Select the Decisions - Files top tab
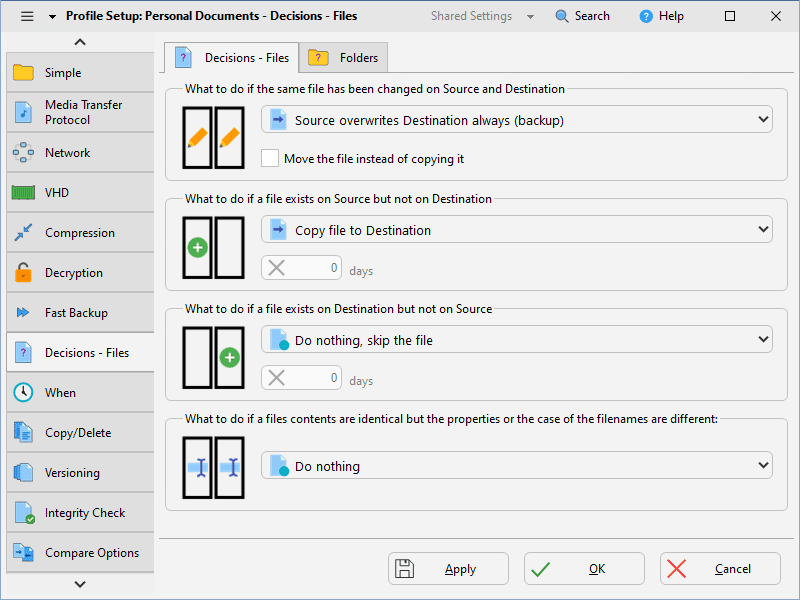800x600 pixels. tap(232, 58)
